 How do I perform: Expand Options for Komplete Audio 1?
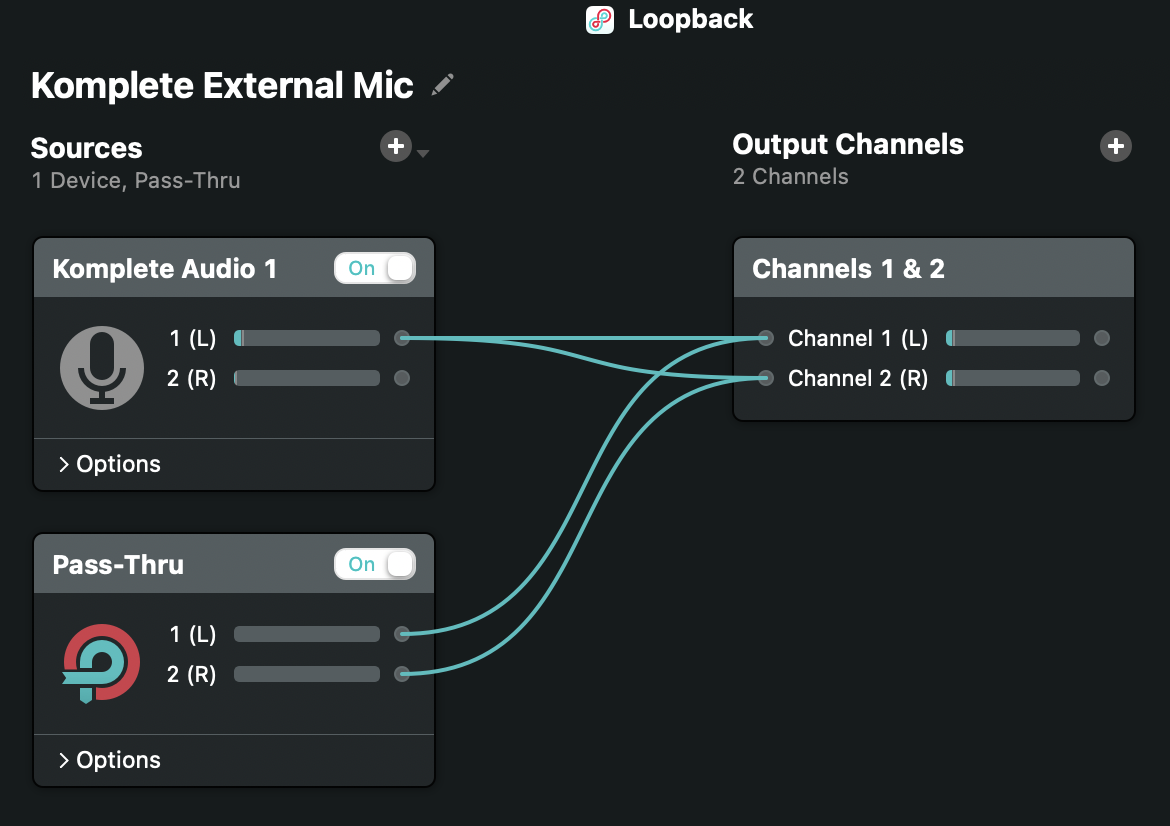[x=110, y=464]
